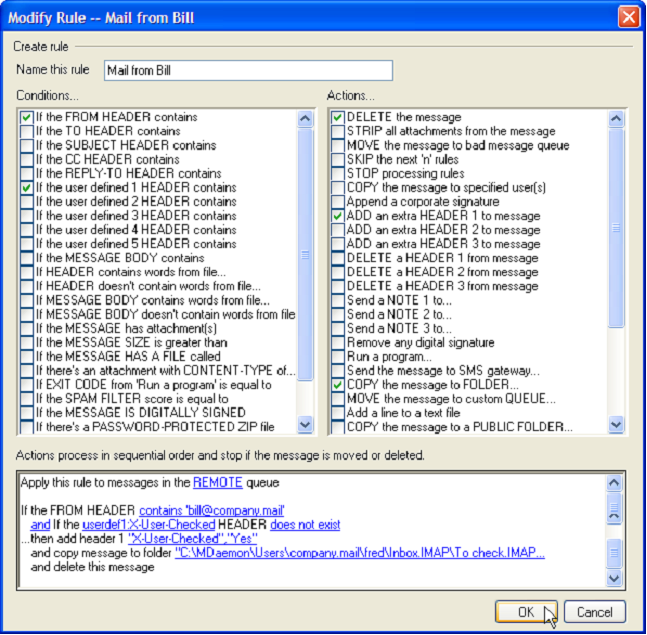The image size is (647, 635).
Task: Check 'MESSAGE SIZE is greater than'
Action: tap(26, 342)
